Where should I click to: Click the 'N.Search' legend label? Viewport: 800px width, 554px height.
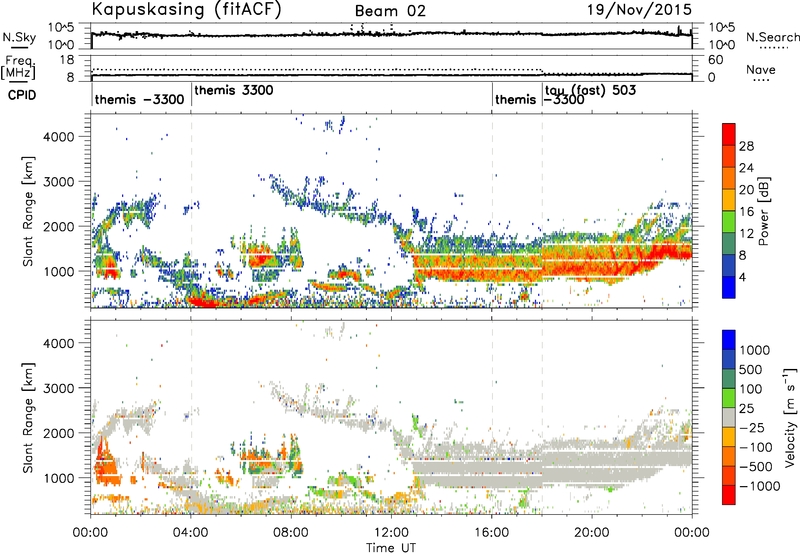tap(772, 37)
